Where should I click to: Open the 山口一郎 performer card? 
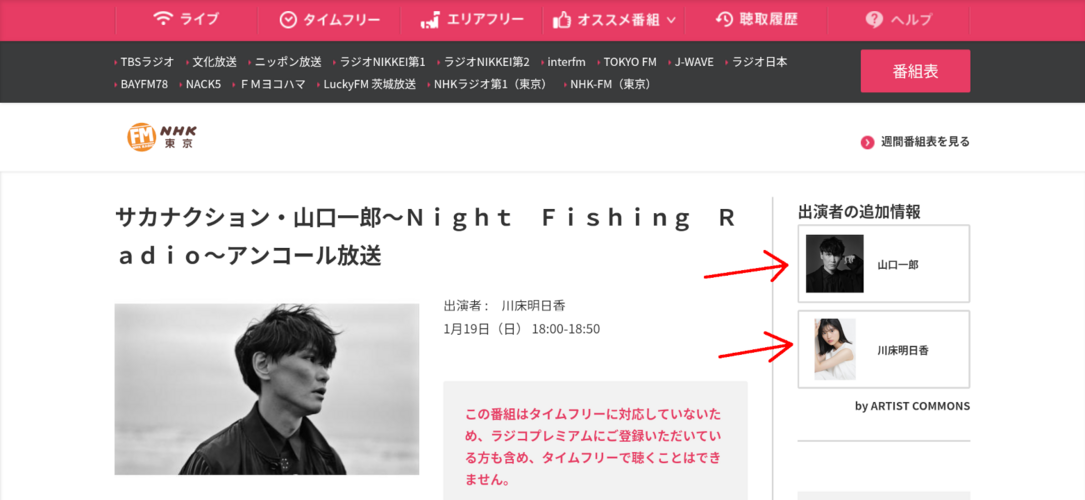tap(884, 263)
